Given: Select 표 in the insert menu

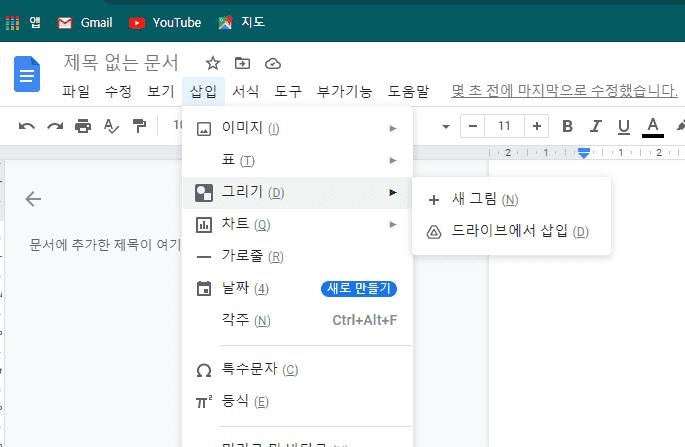Looking at the screenshot, I should point(298,160).
